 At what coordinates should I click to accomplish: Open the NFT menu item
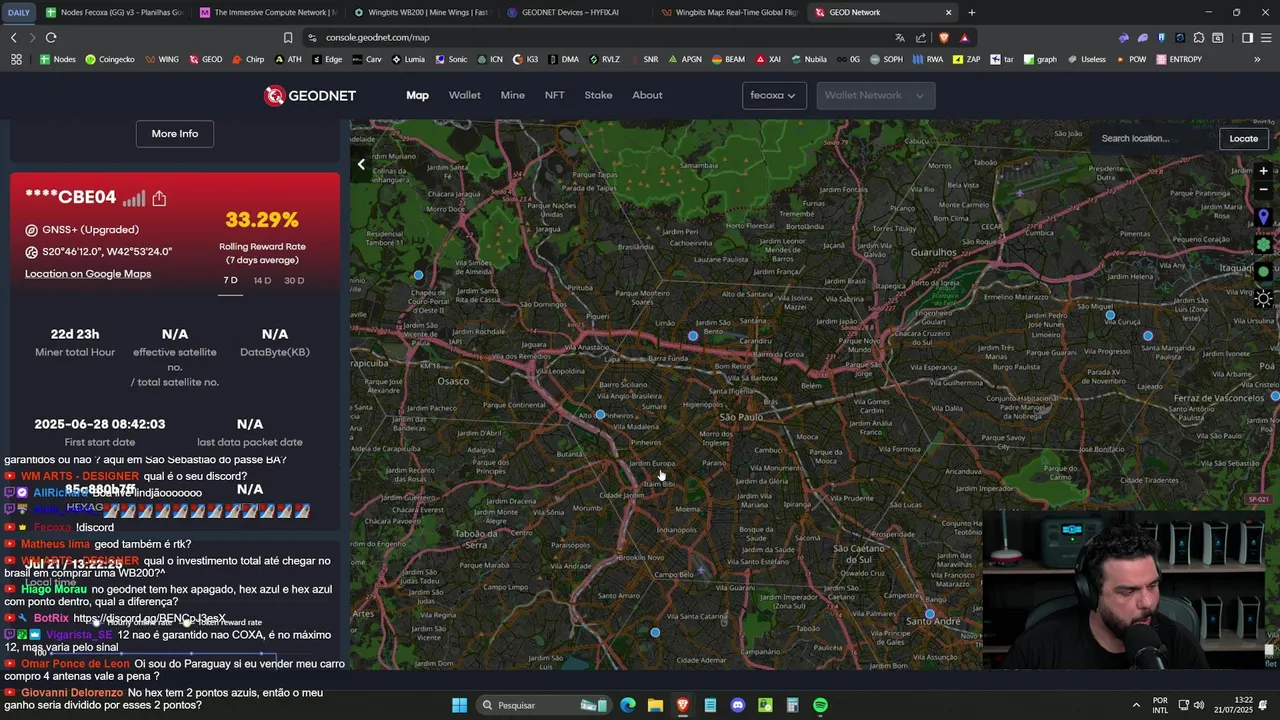554,95
